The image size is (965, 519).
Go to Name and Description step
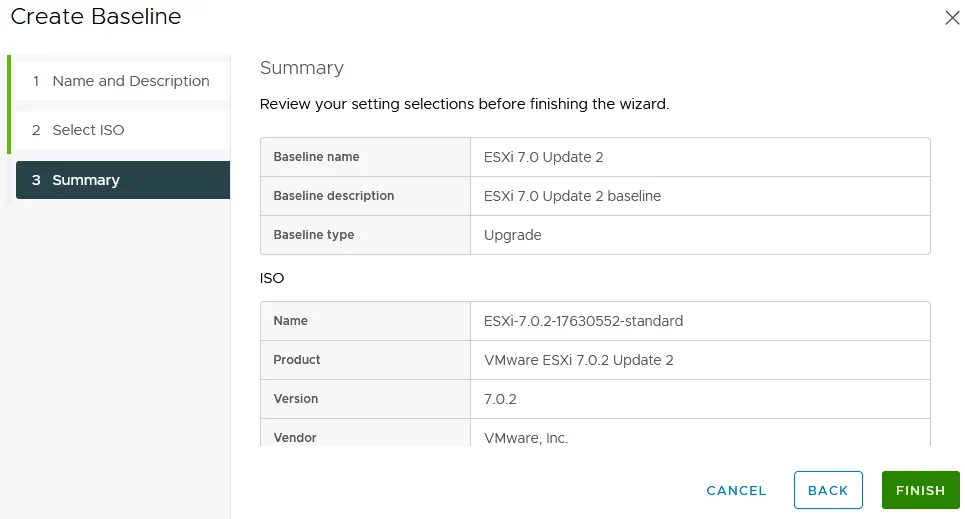(130, 81)
